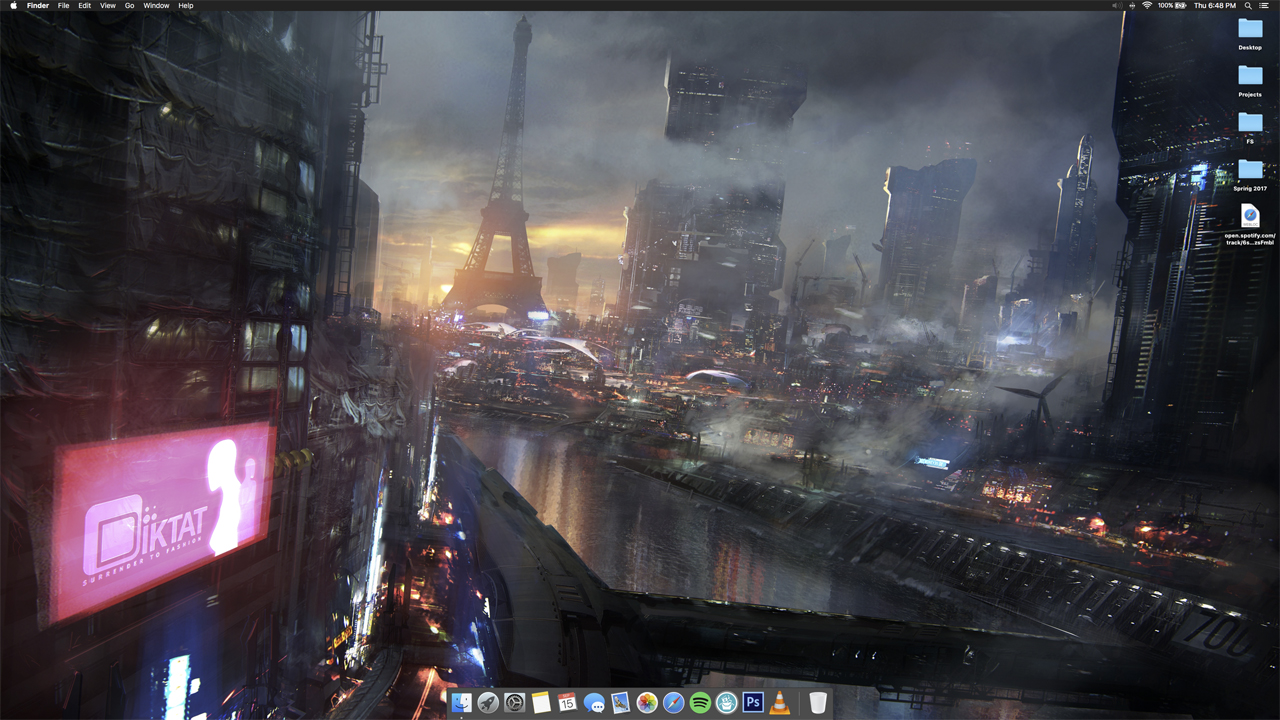
Task: Launch Spotify from the Dock
Action: click(700, 703)
